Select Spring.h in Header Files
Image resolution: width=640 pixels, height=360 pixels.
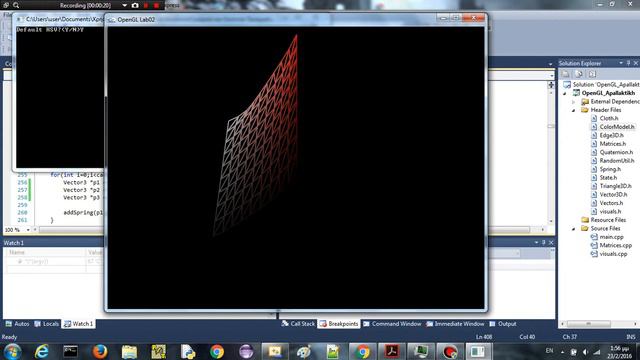pos(610,169)
